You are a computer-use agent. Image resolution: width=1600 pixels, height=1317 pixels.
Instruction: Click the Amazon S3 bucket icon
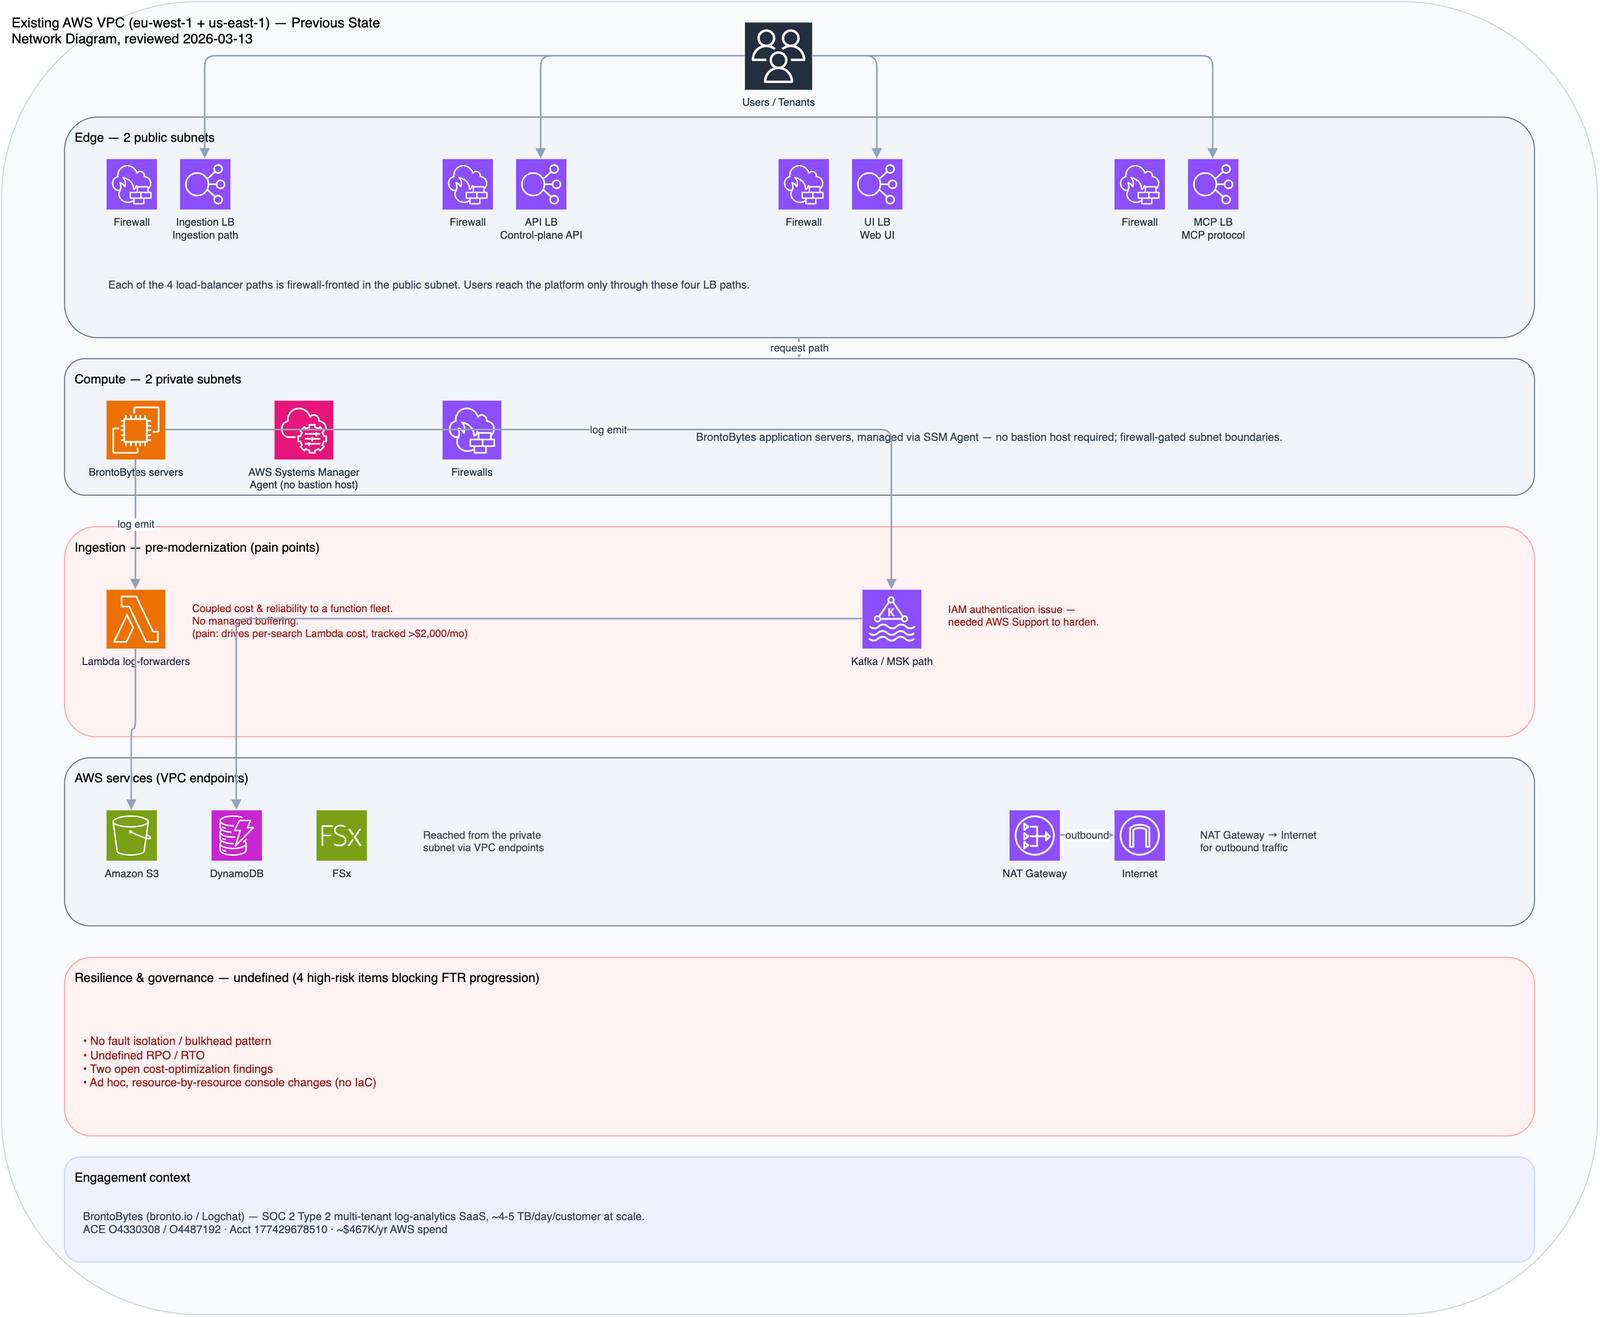tap(132, 835)
